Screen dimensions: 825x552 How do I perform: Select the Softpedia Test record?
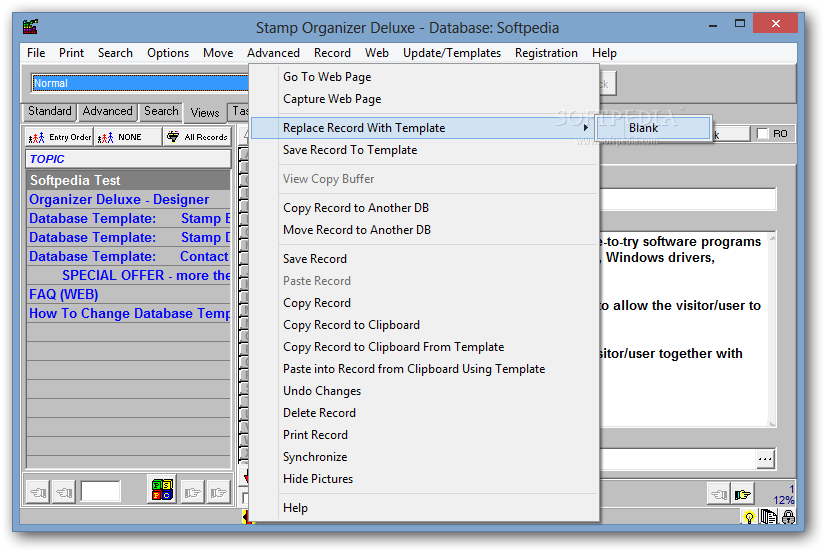(128, 180)
